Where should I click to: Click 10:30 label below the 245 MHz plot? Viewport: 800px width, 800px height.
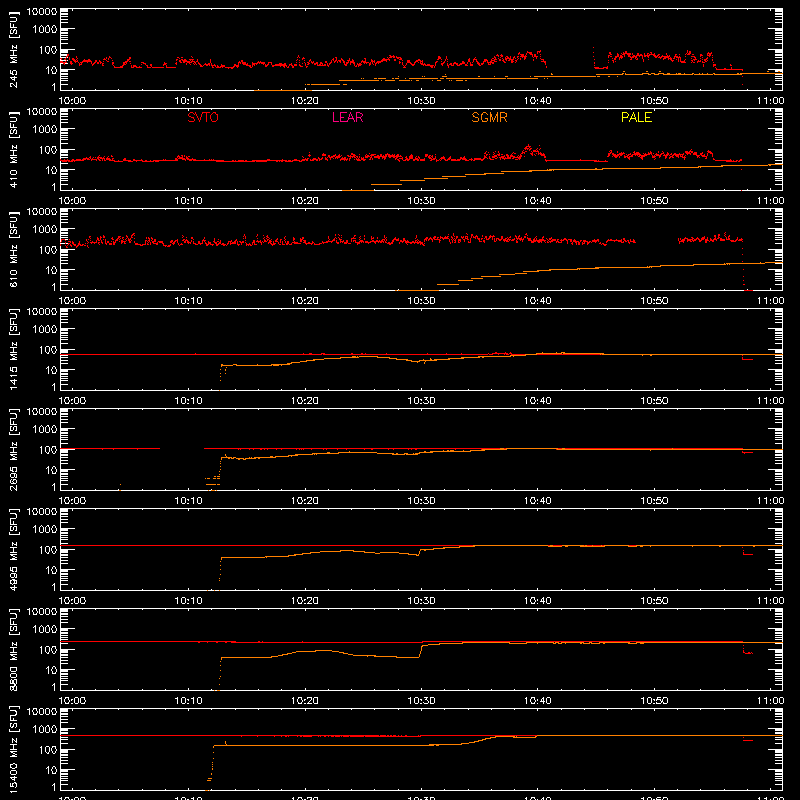click(x=421, y=101)
